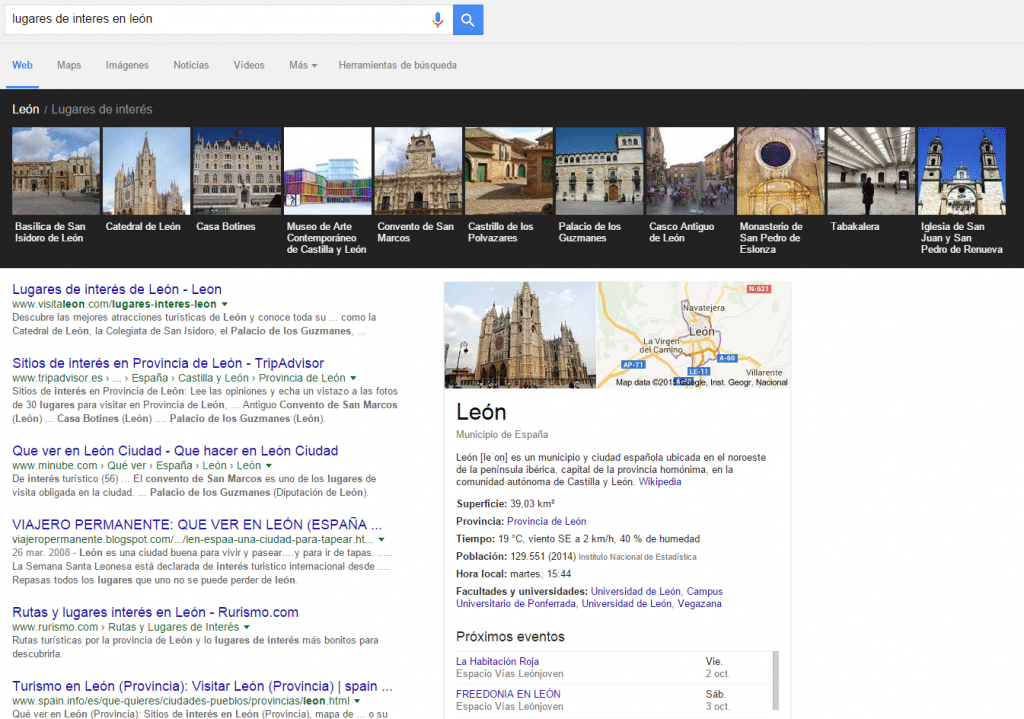This screenshot has width=1024, height=719.
Task: Follow the Wikipedia link in León description
Action: coord(660,481)
